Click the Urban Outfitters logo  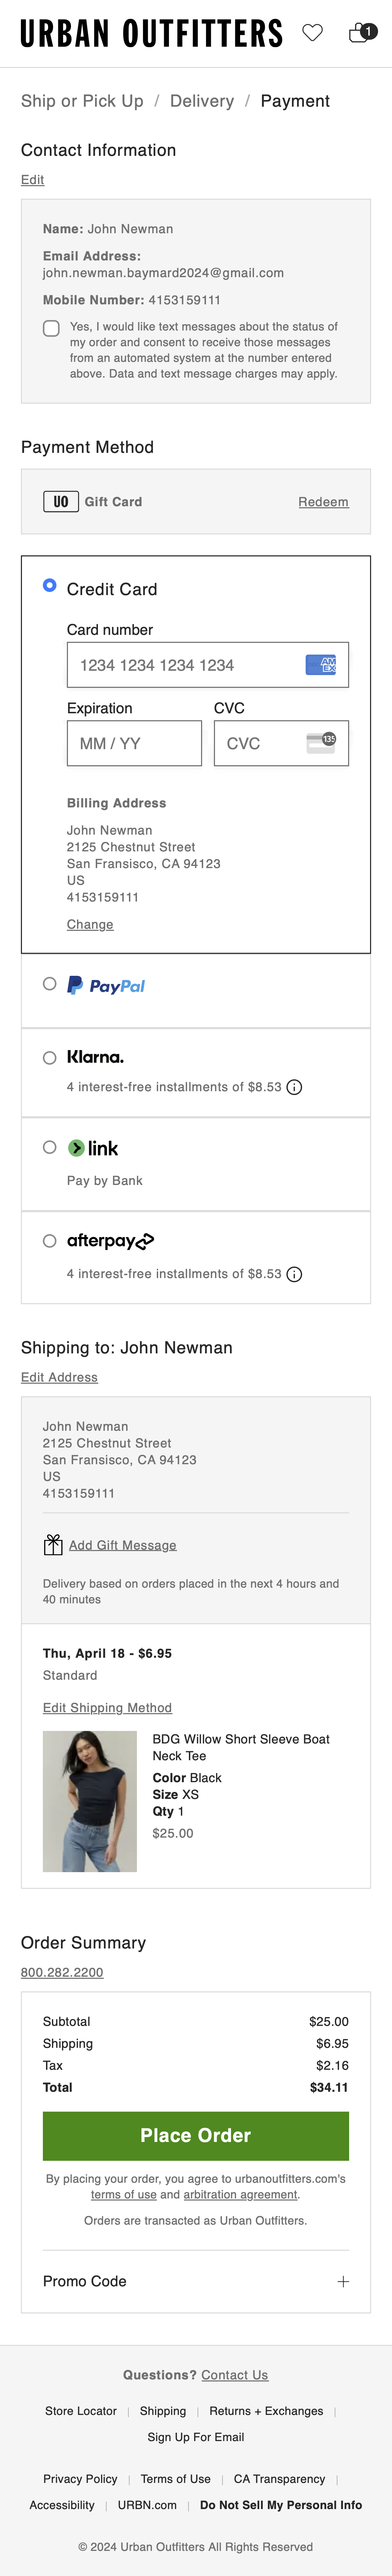(151, 34)
